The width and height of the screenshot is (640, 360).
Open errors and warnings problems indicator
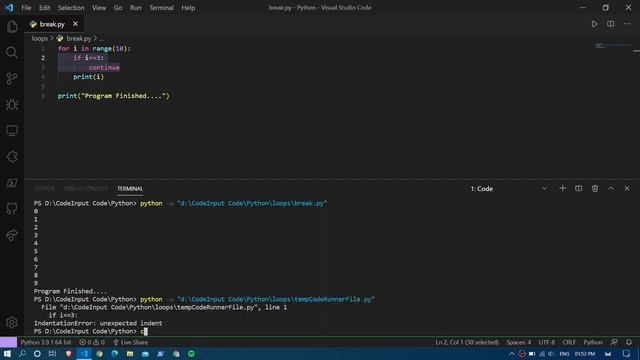92,342
